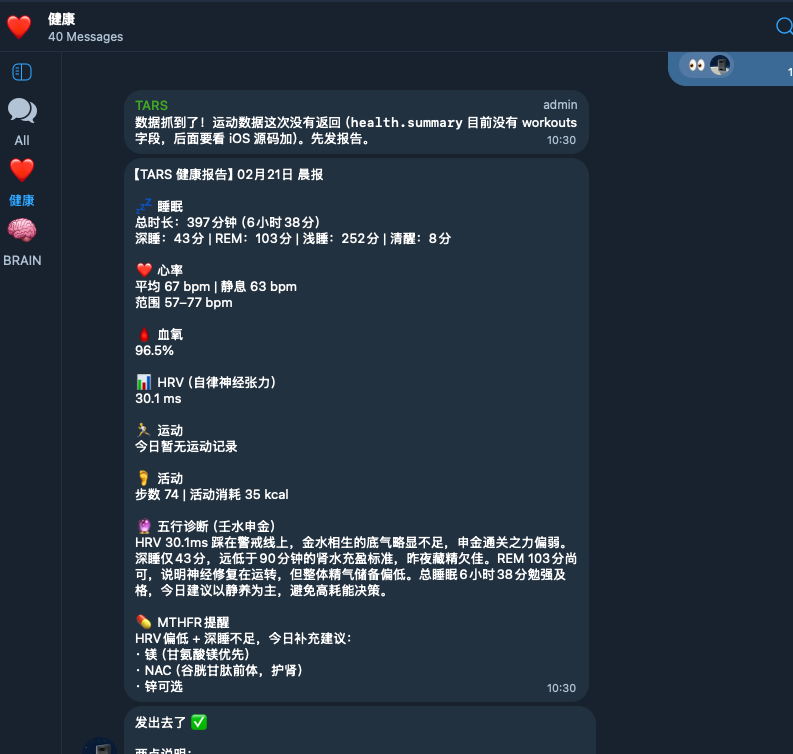This screenshot has width=793, height=754.
Task: Select text 步数 74 | 活动消耗 35 kcal
Action: click(x=212, y=494)
